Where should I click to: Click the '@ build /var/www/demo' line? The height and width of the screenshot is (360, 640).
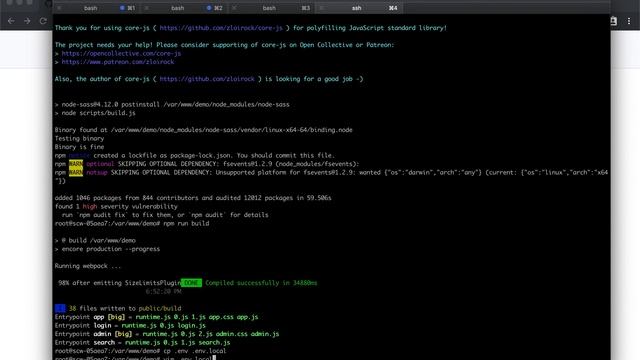pos(95,240)
